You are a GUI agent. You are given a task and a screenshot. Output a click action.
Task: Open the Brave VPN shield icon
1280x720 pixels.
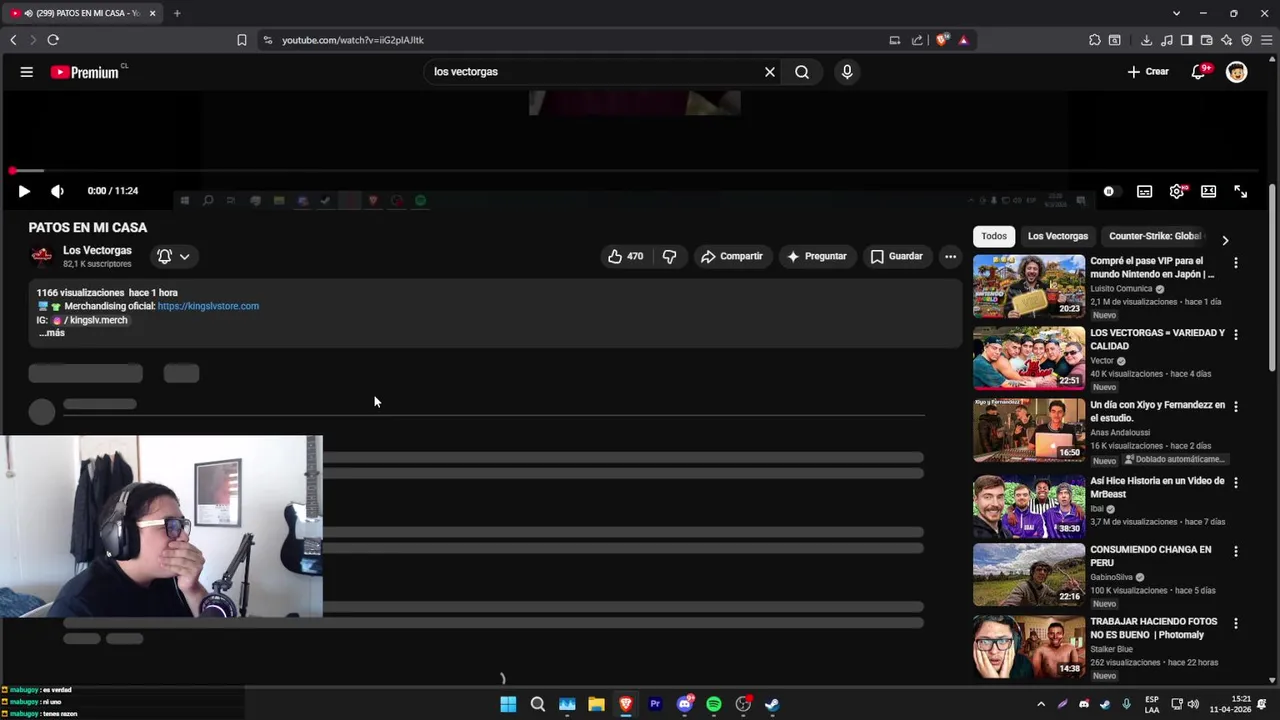point(1246,40)
